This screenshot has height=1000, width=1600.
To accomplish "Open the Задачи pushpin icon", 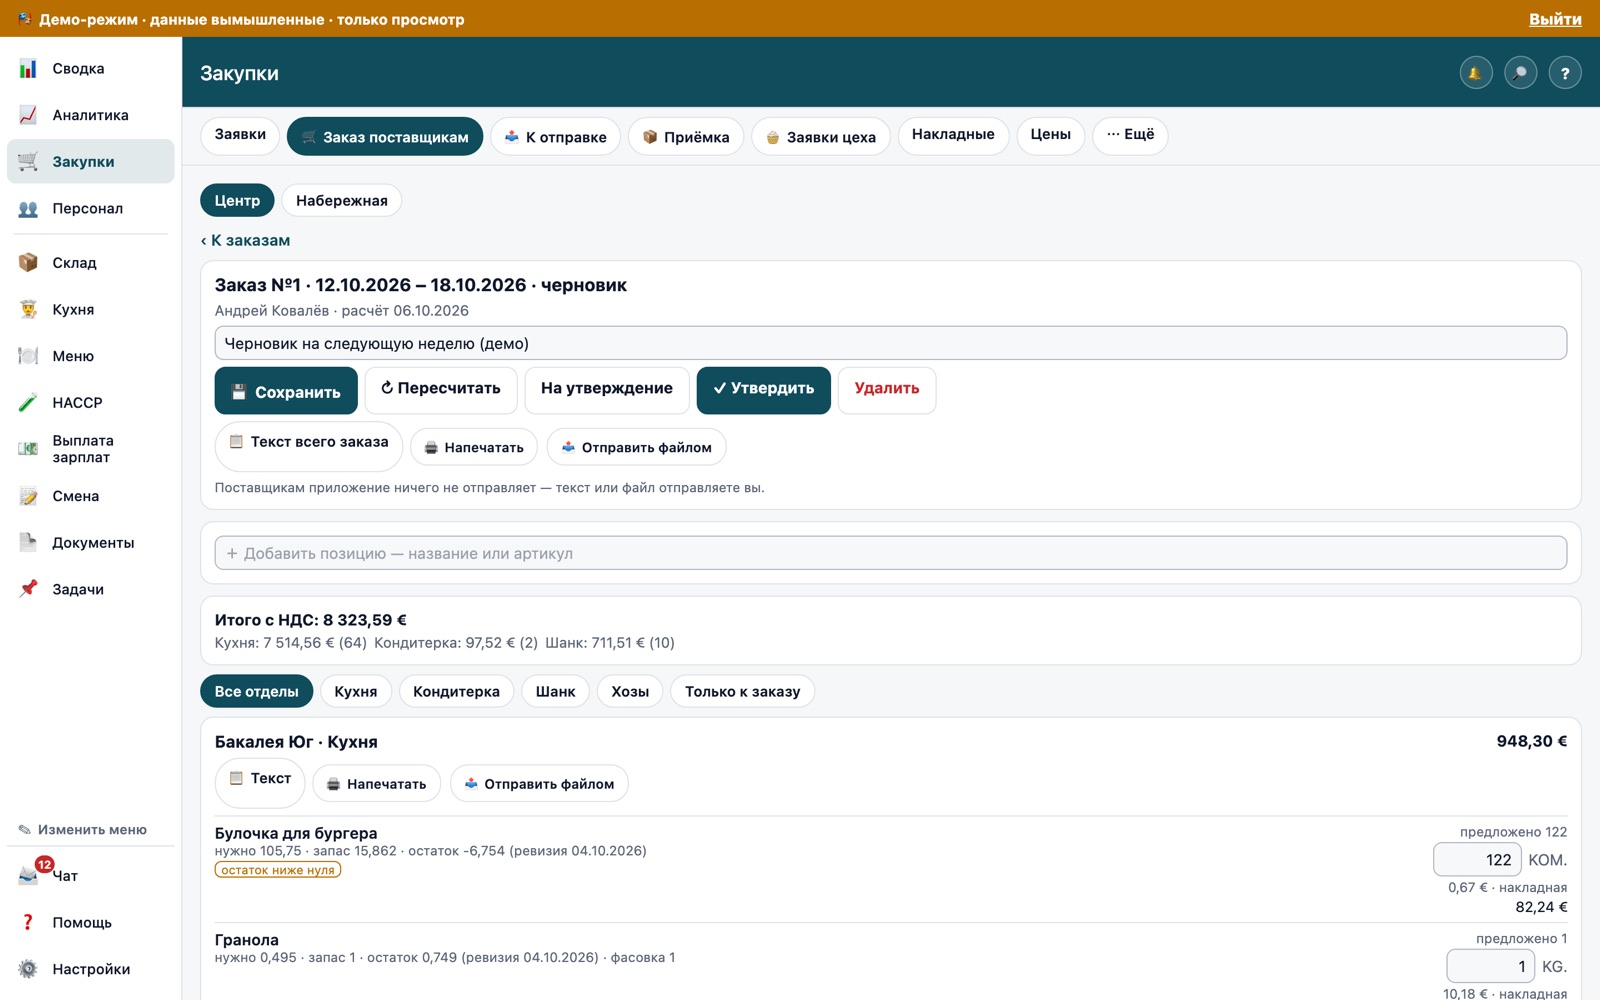I will click(28, 589).
